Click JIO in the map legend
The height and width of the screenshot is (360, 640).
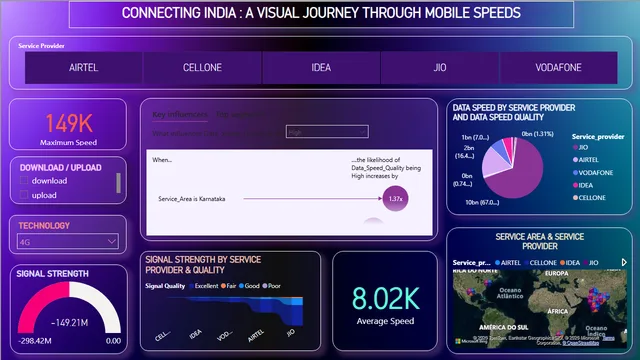click(591, 263)
